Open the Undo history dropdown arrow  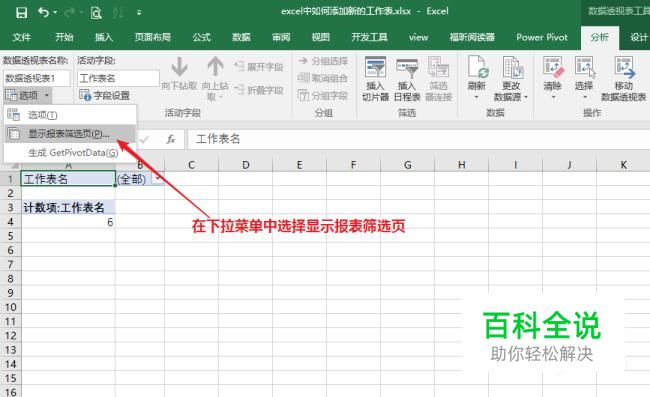(x=55, y=12)
